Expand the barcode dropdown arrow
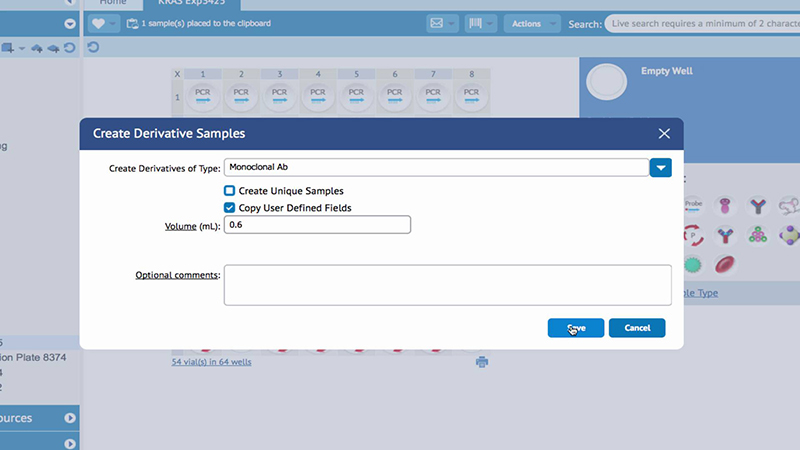 point(489,23)
